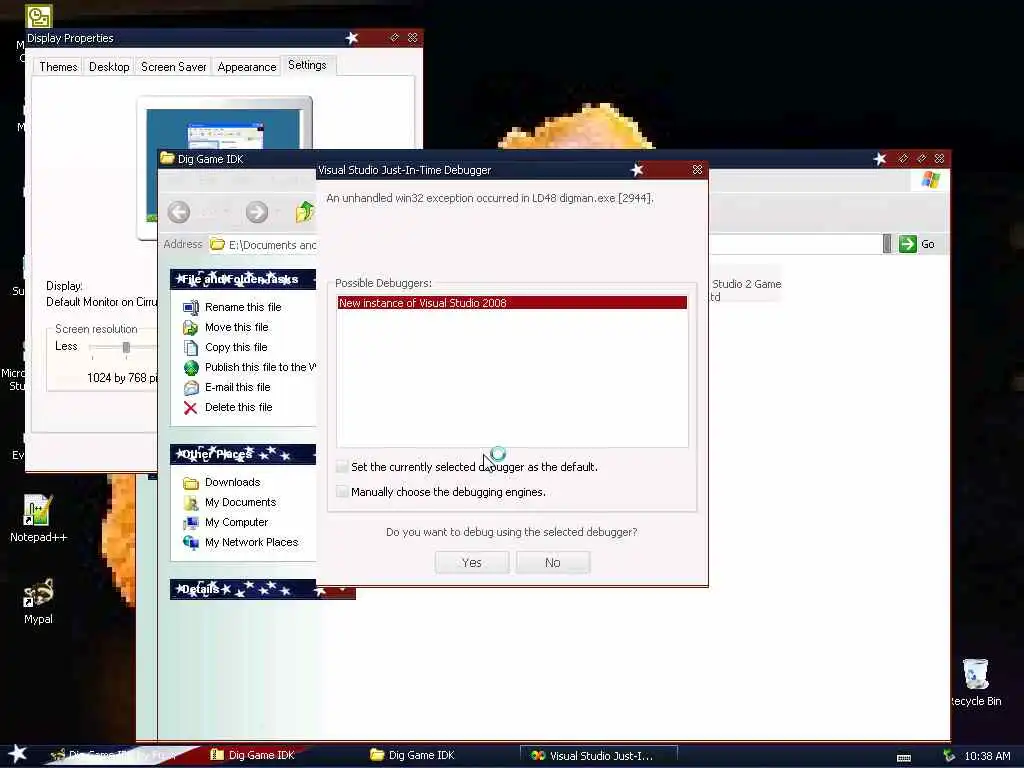Image resolution: width=1024 pixels, height=768 pixels.
Task: Click the red X Delete icon
Action: tap(191, 408)
